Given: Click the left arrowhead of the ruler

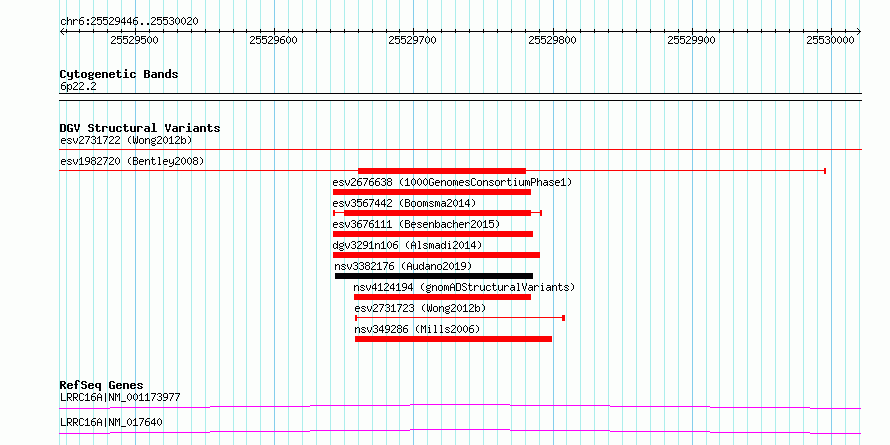Looking at the screenshot, I should point(62,32).
